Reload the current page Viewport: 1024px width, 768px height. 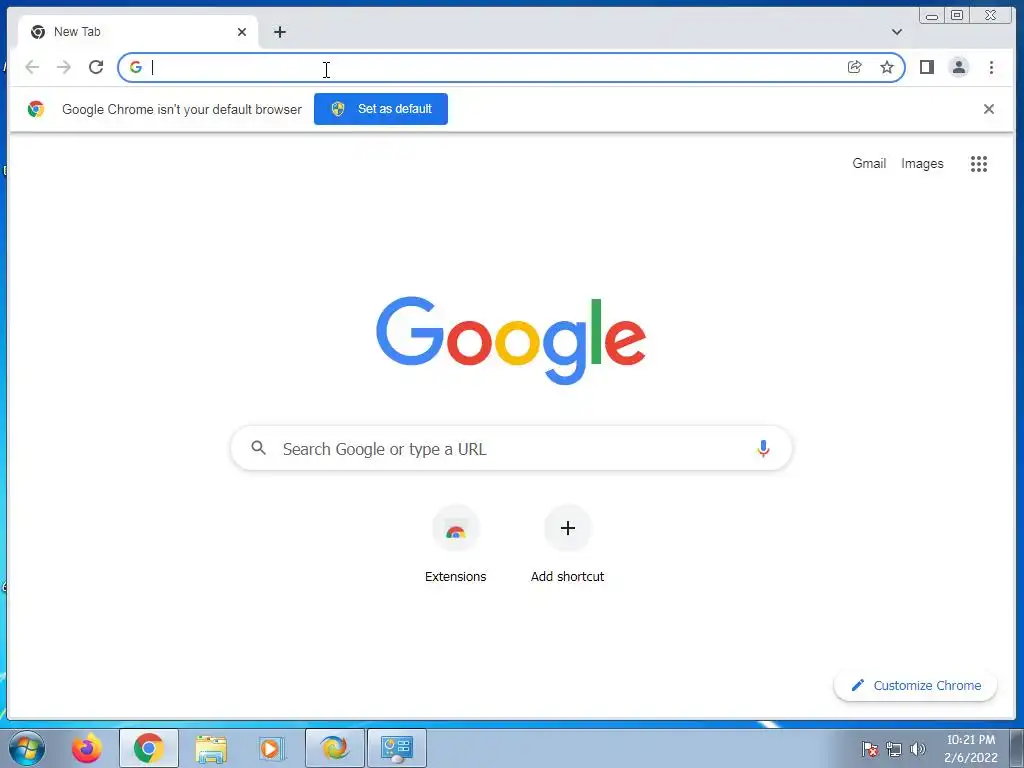pos(96,67)
